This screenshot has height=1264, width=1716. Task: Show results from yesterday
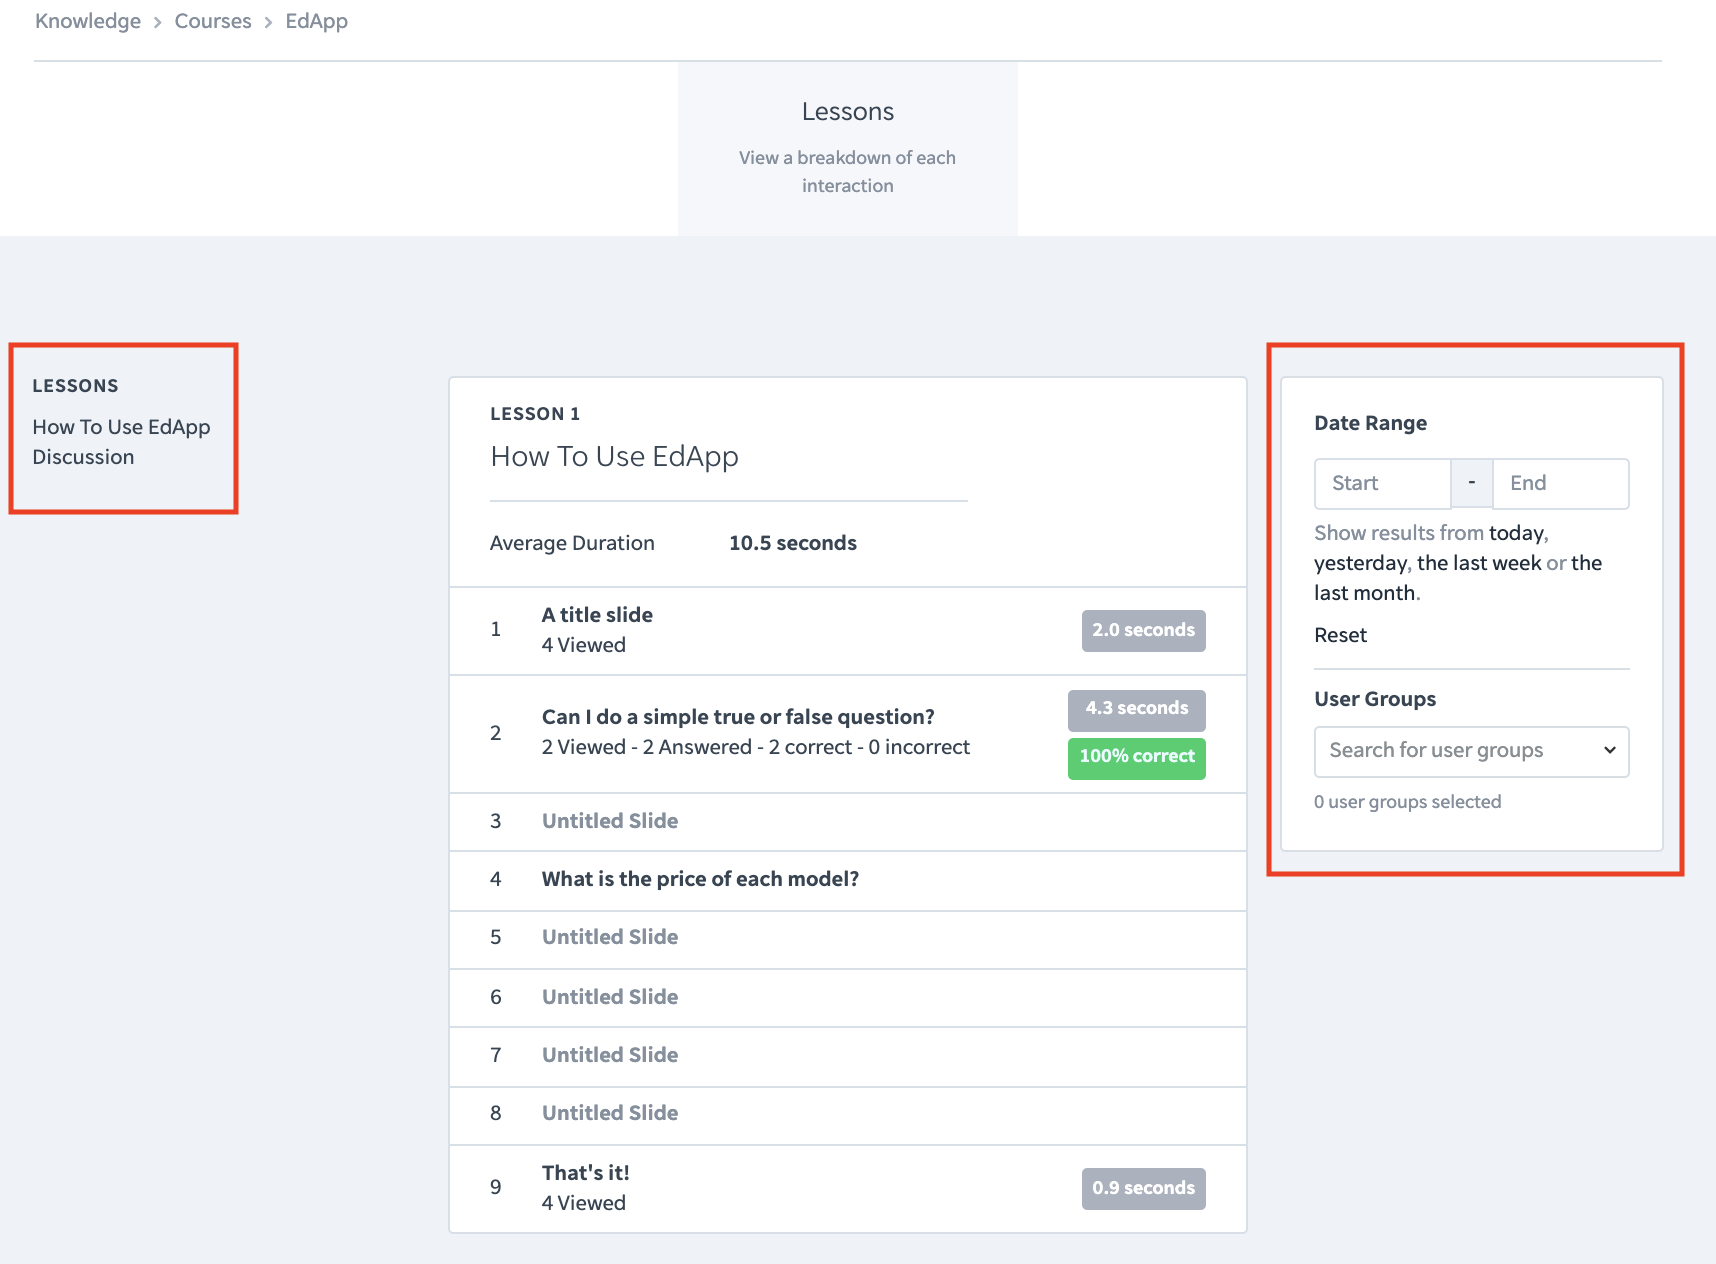coord(1360,563)
